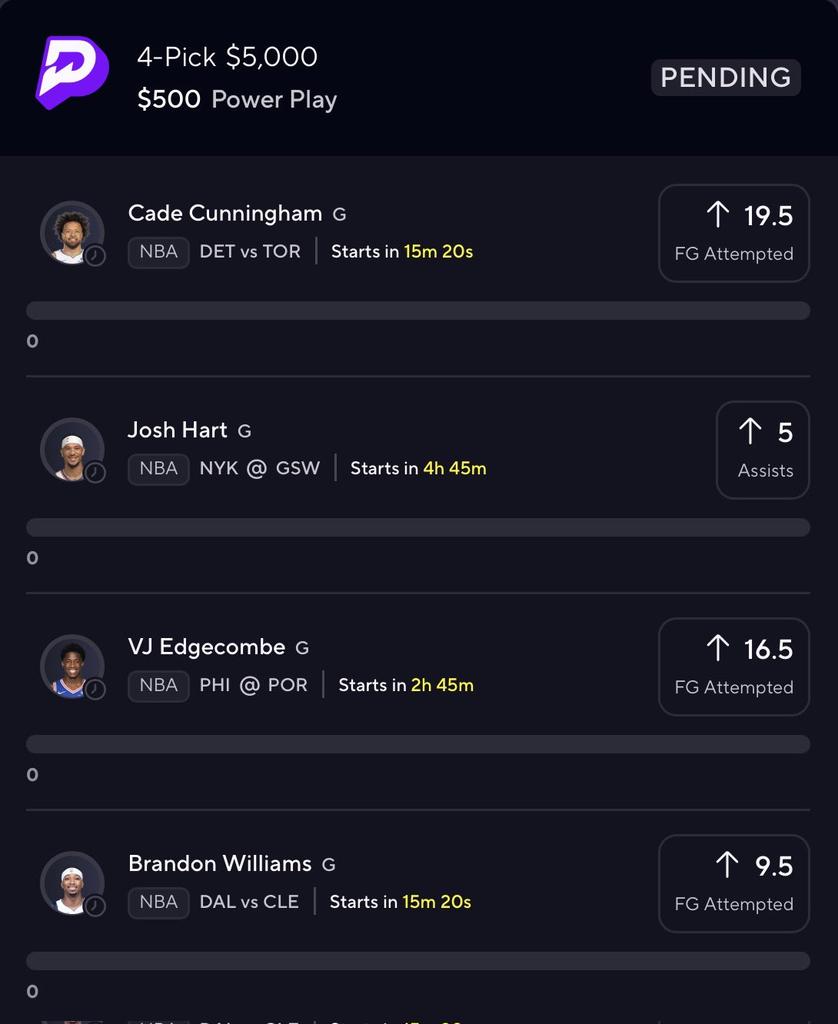Tap the NBA tag for NYK @ GSW
838x1024 pixels.
pyautogui.click(x=158, y=469)
